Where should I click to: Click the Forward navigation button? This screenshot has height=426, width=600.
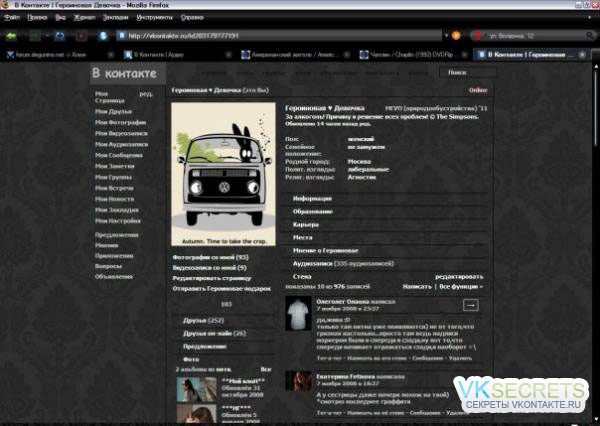pyautogui.click(x=35, y=36)
